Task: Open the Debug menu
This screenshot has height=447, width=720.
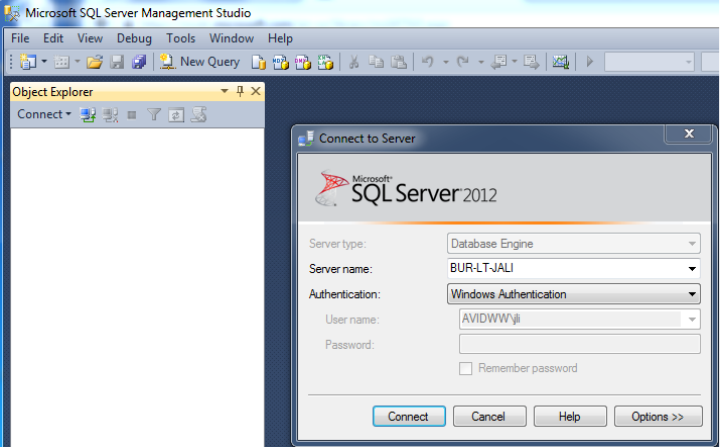Action: click(134, 38)
